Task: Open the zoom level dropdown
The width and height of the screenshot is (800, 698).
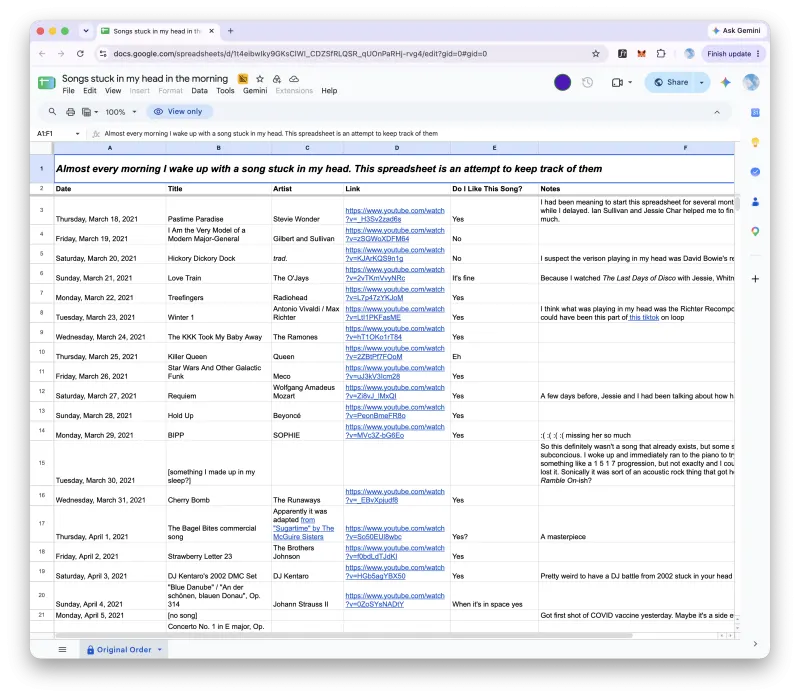Action: (x=120, y=112)
